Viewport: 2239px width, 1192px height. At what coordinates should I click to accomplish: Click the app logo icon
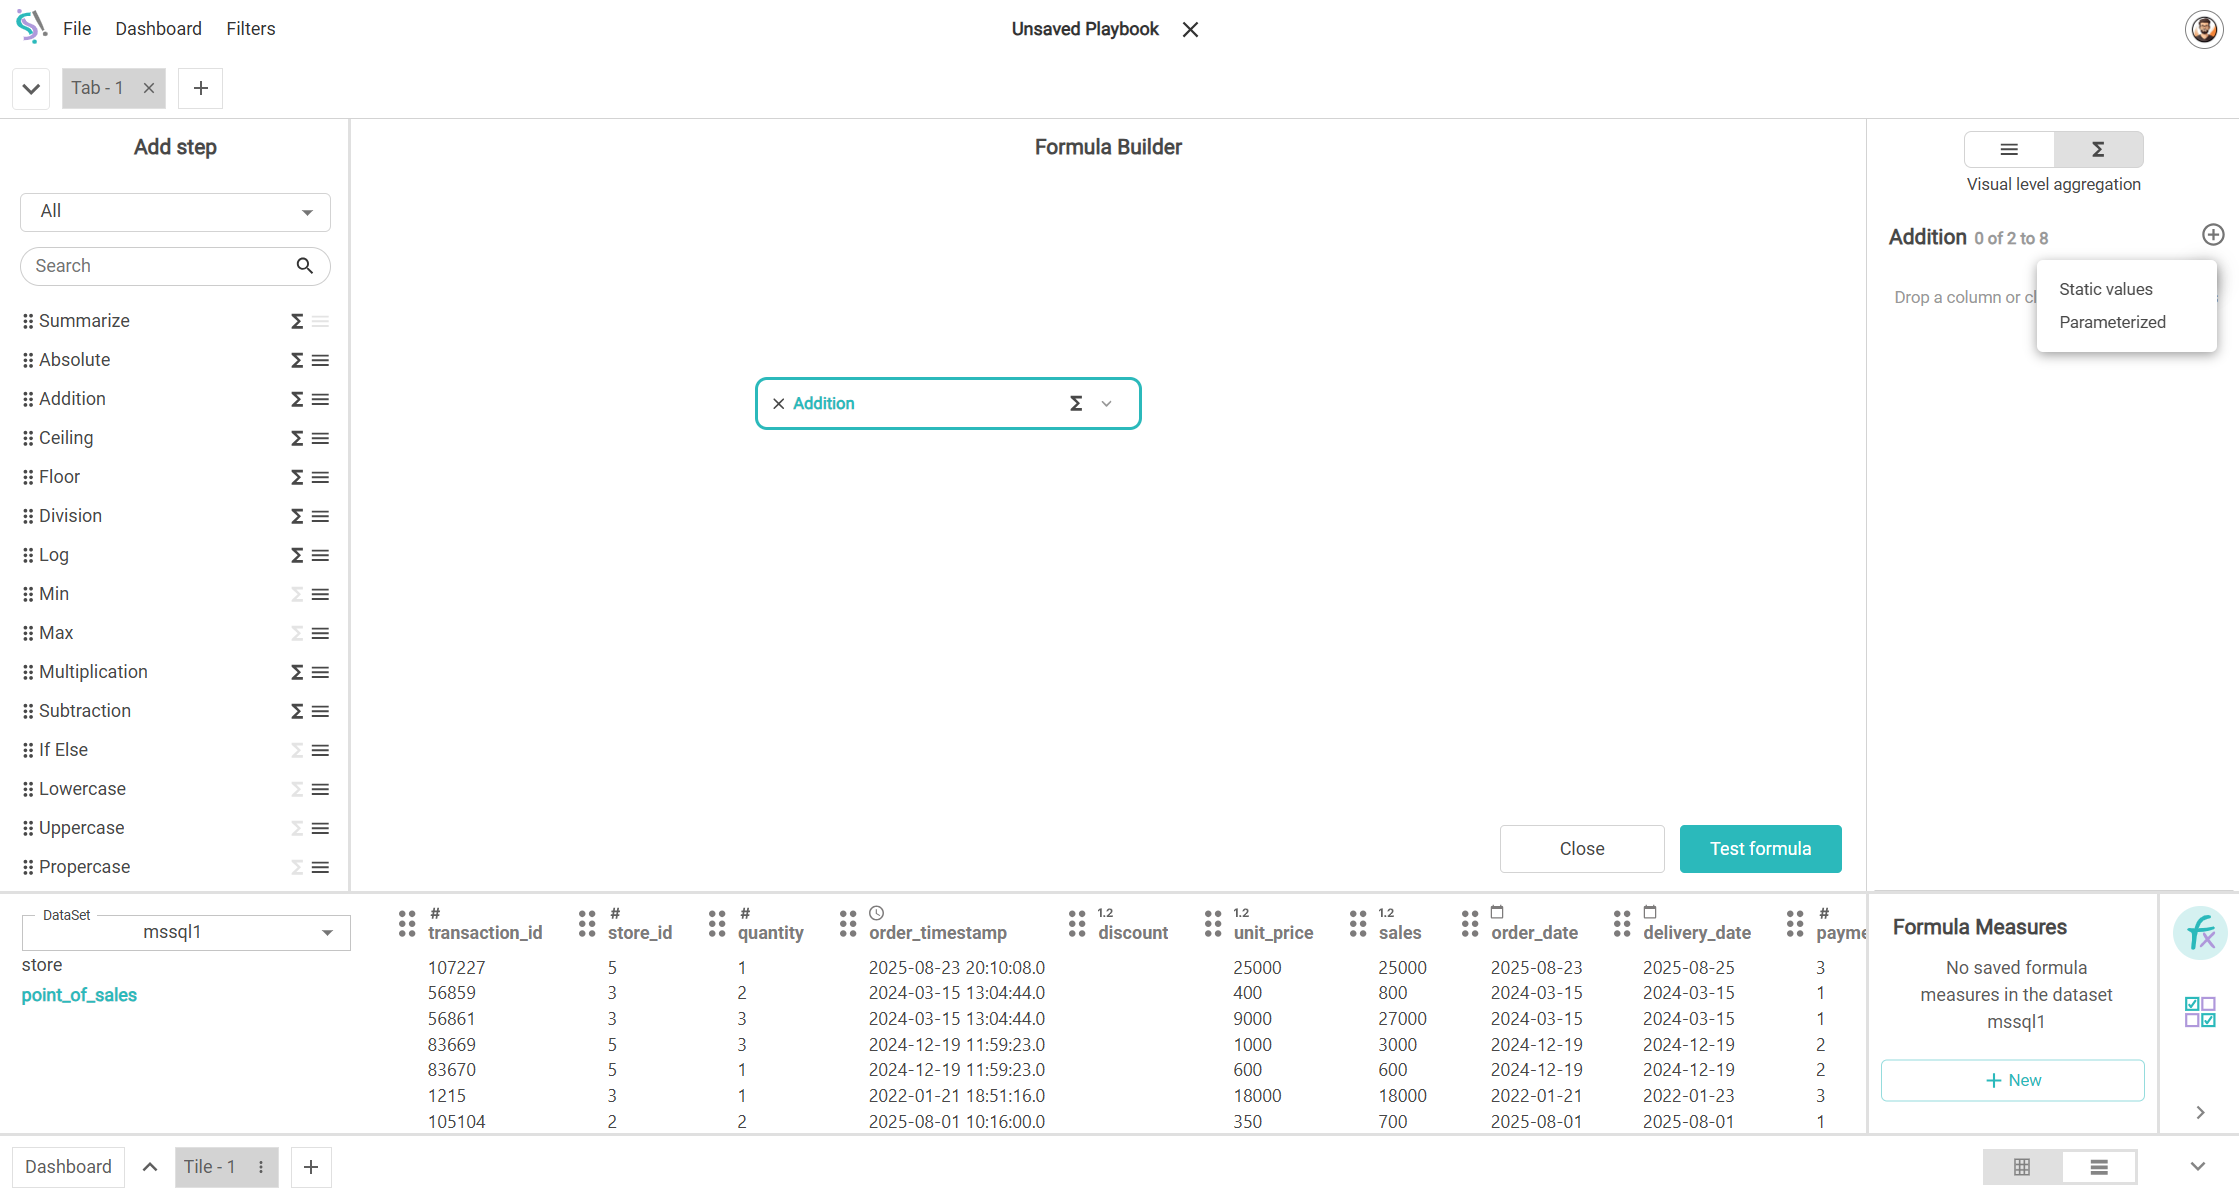click(x=31, y=27)
